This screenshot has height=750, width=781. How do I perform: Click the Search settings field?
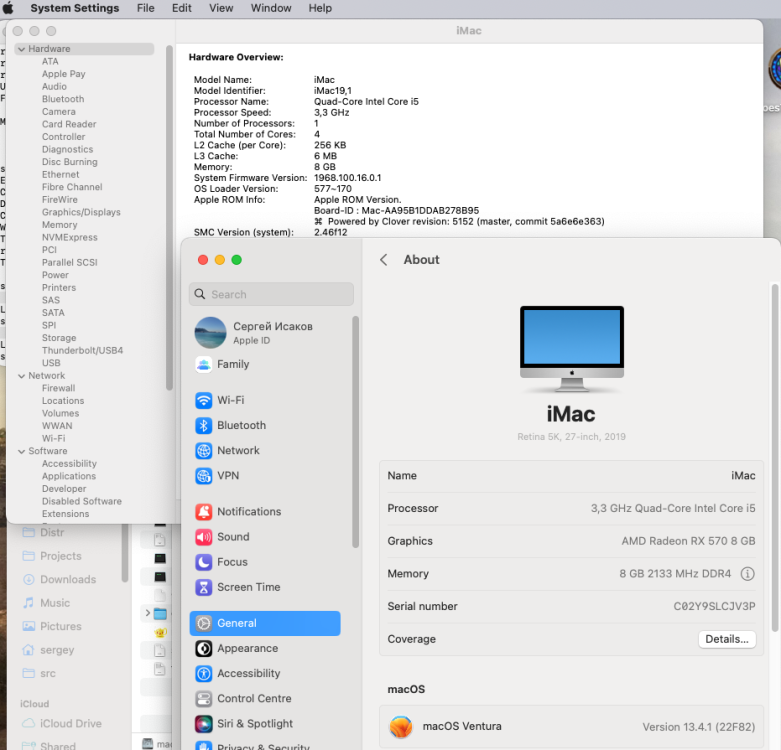tap(271, 294)
